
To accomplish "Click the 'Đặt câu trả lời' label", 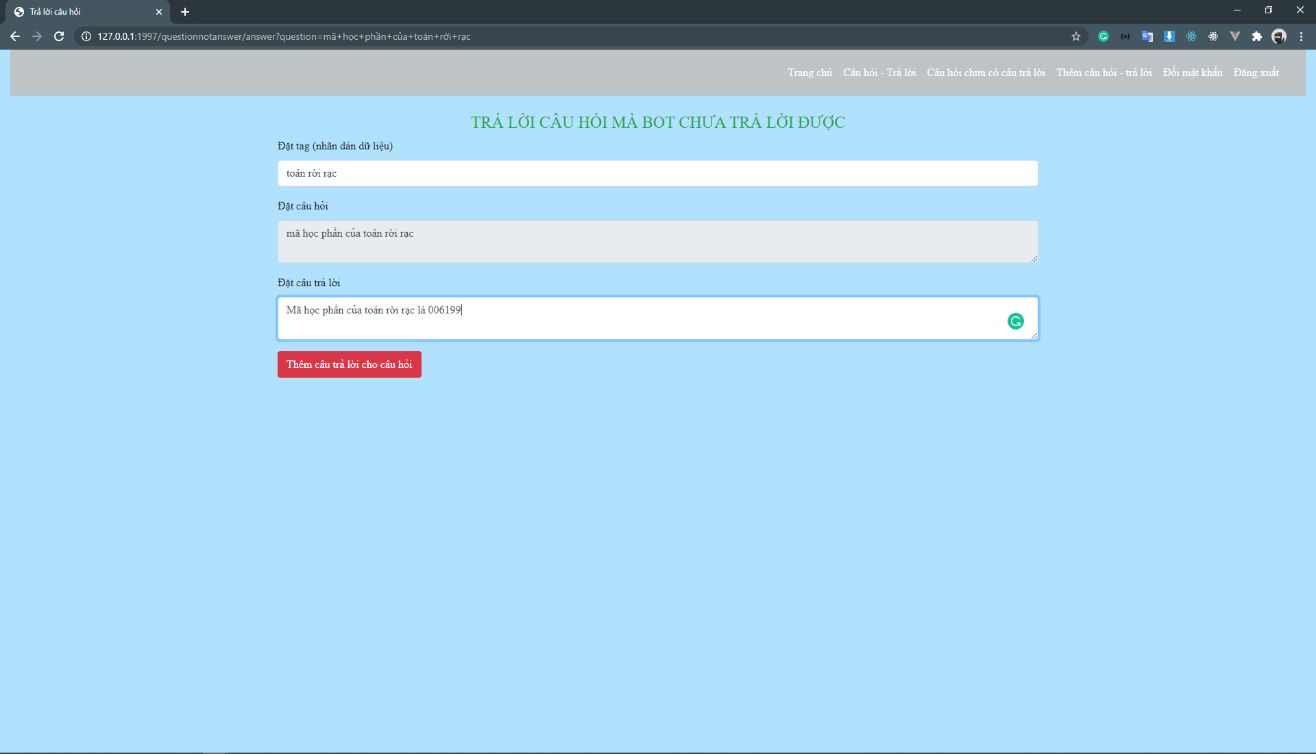I will pyautogui.click(x=309, y=283).
